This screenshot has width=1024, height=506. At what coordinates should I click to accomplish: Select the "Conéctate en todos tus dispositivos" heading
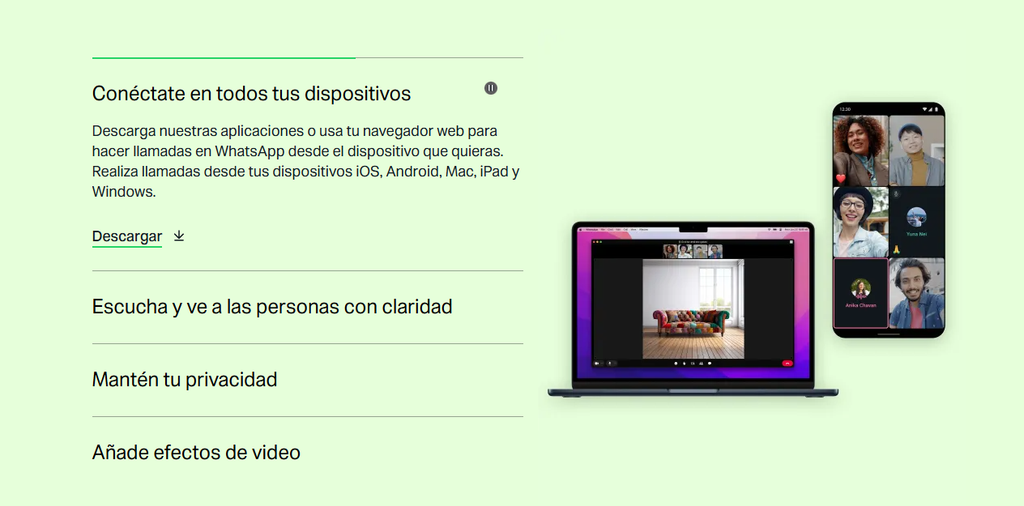point(251,93)
